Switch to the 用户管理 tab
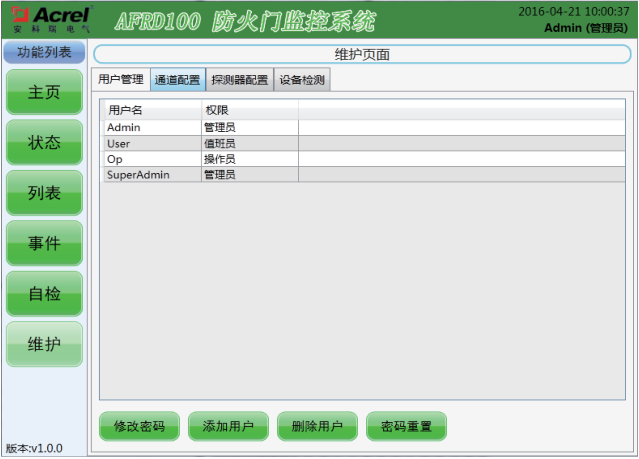Image resolution: width=639 pixels, height=459 pixels. pos(121,80)
